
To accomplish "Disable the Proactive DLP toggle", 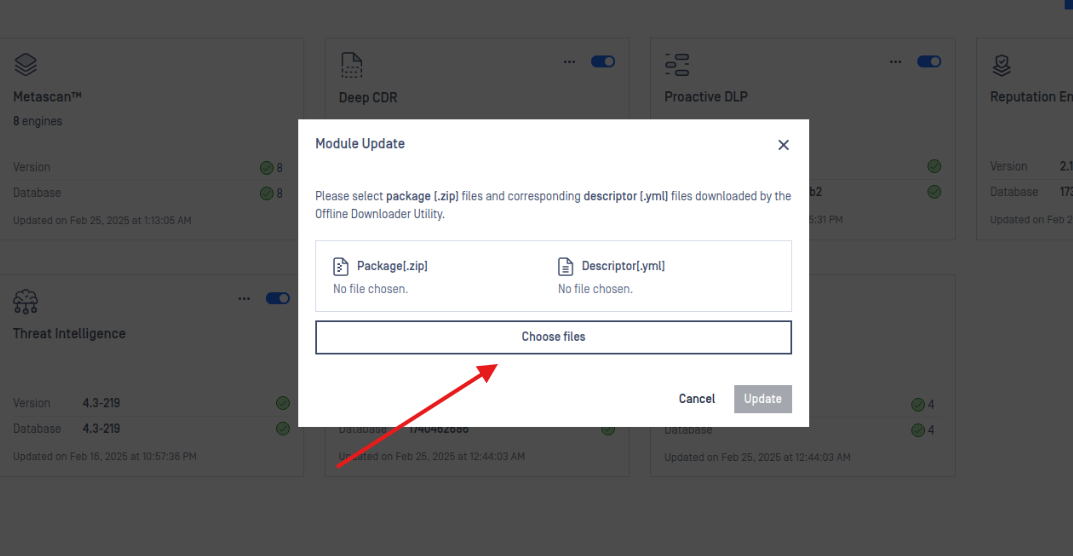I will [929, 62].
